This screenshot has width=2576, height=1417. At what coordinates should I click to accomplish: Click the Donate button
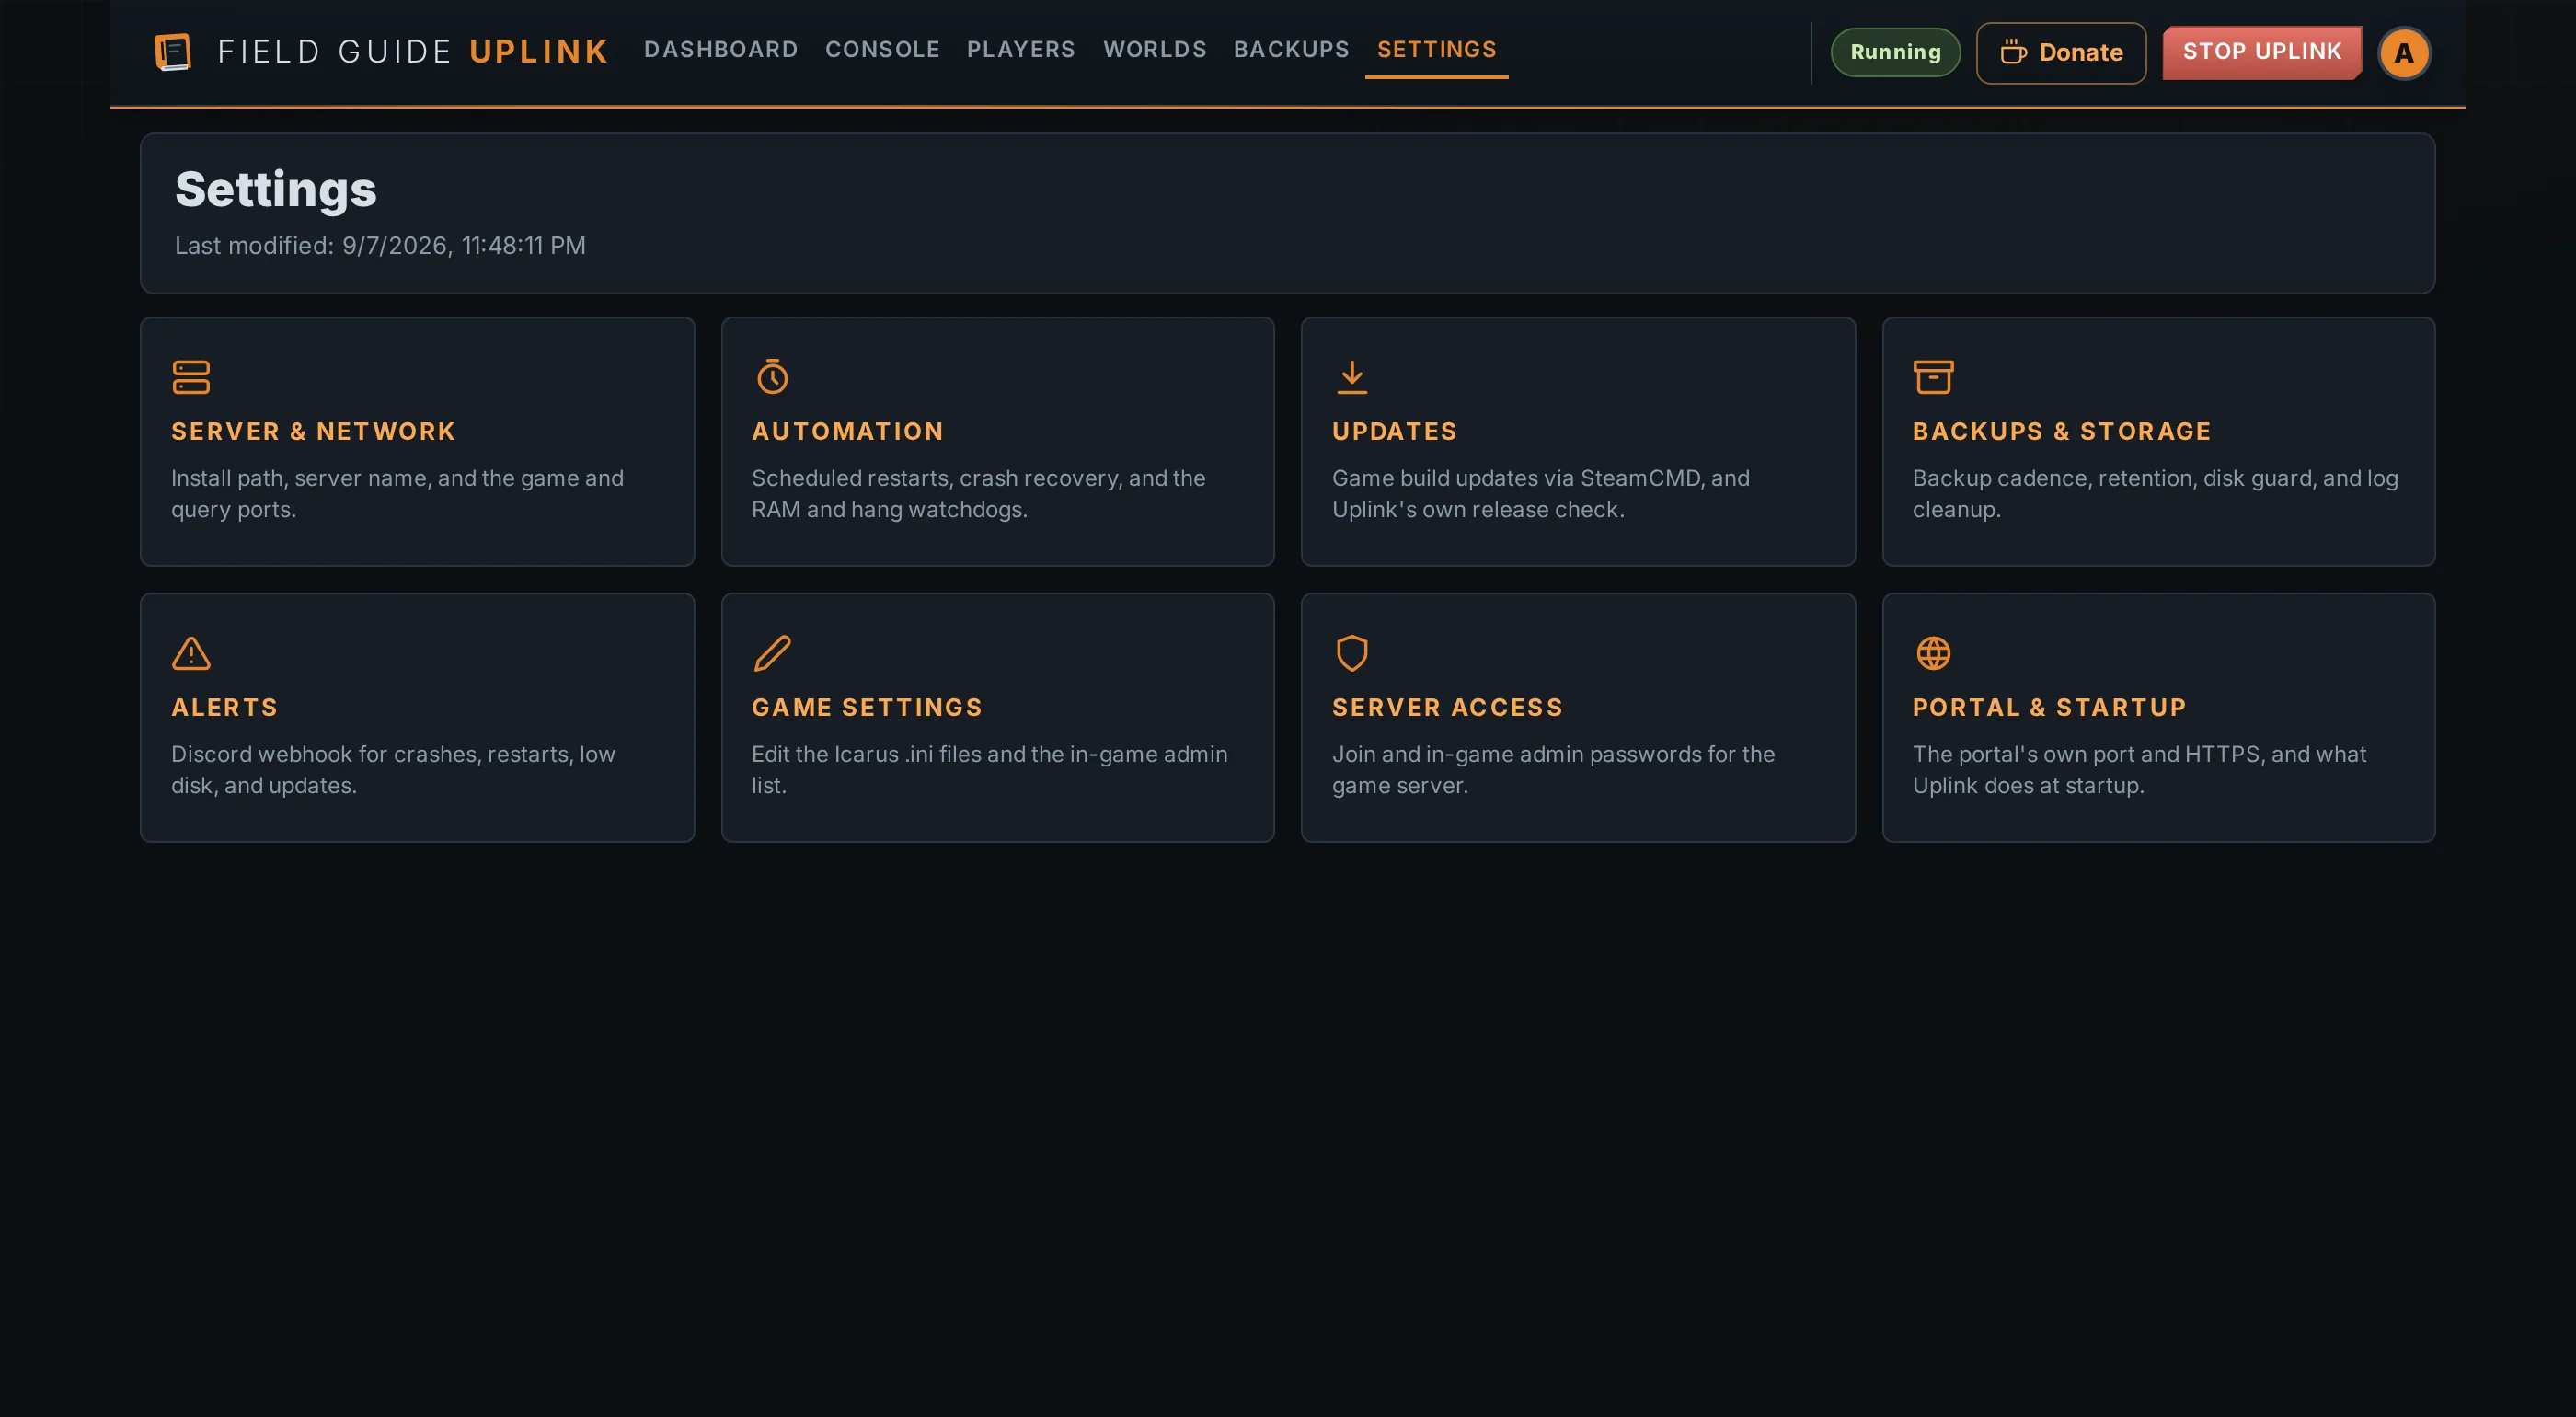(x=2061, y=53)
